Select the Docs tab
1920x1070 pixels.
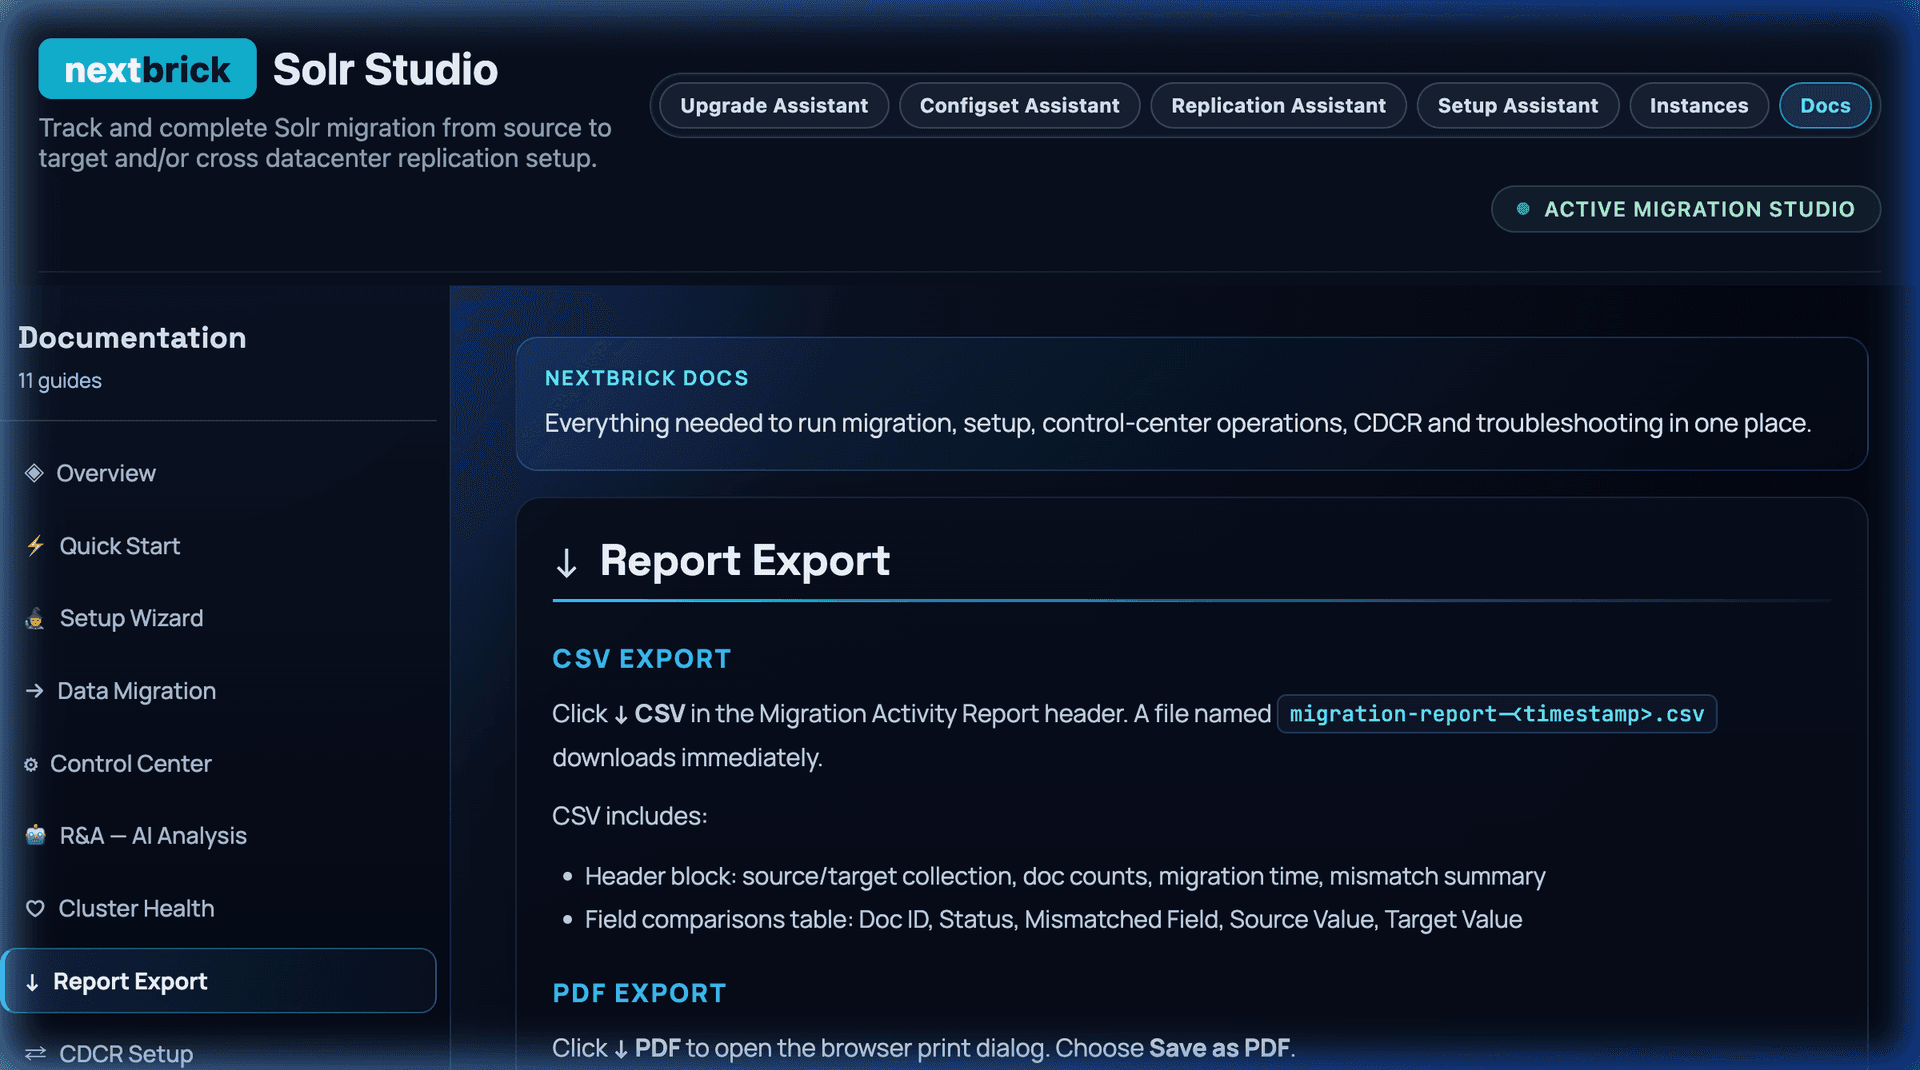tap(1825, 105)
